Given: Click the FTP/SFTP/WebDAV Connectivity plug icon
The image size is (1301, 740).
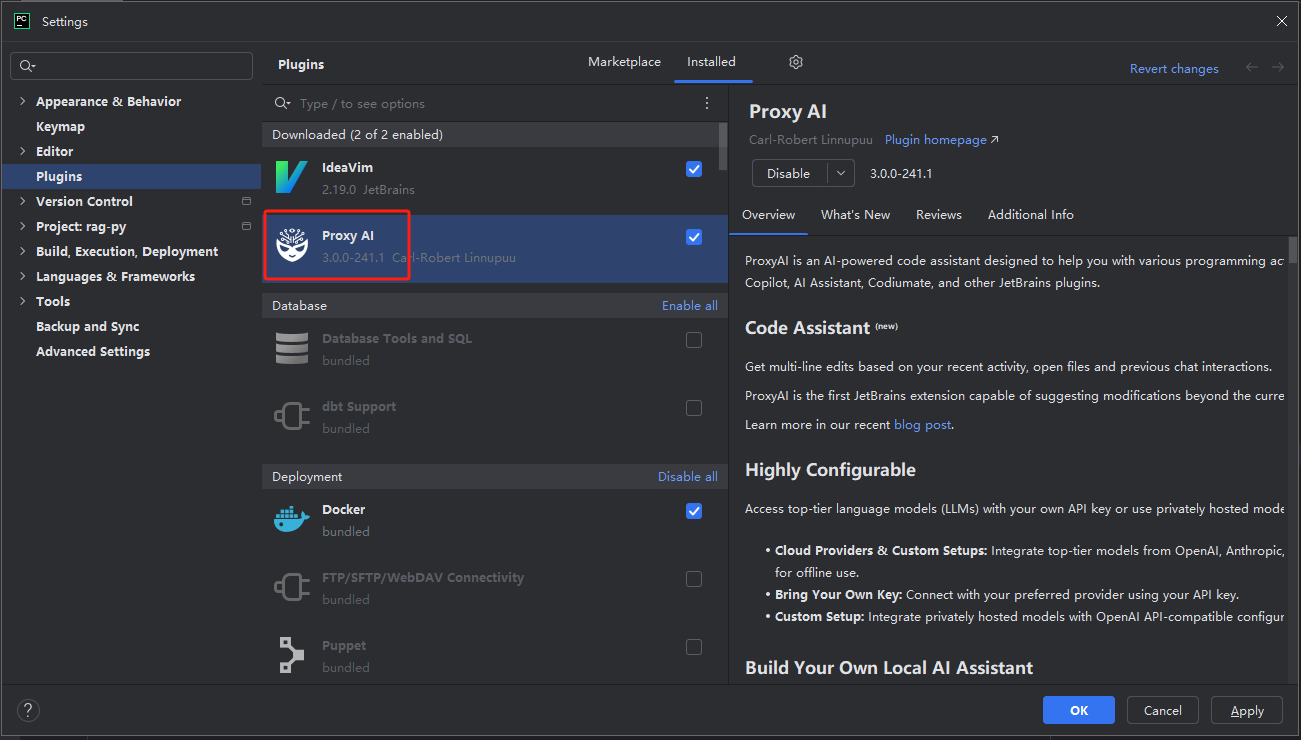Looking at the screenshot, I should [292, 588].
